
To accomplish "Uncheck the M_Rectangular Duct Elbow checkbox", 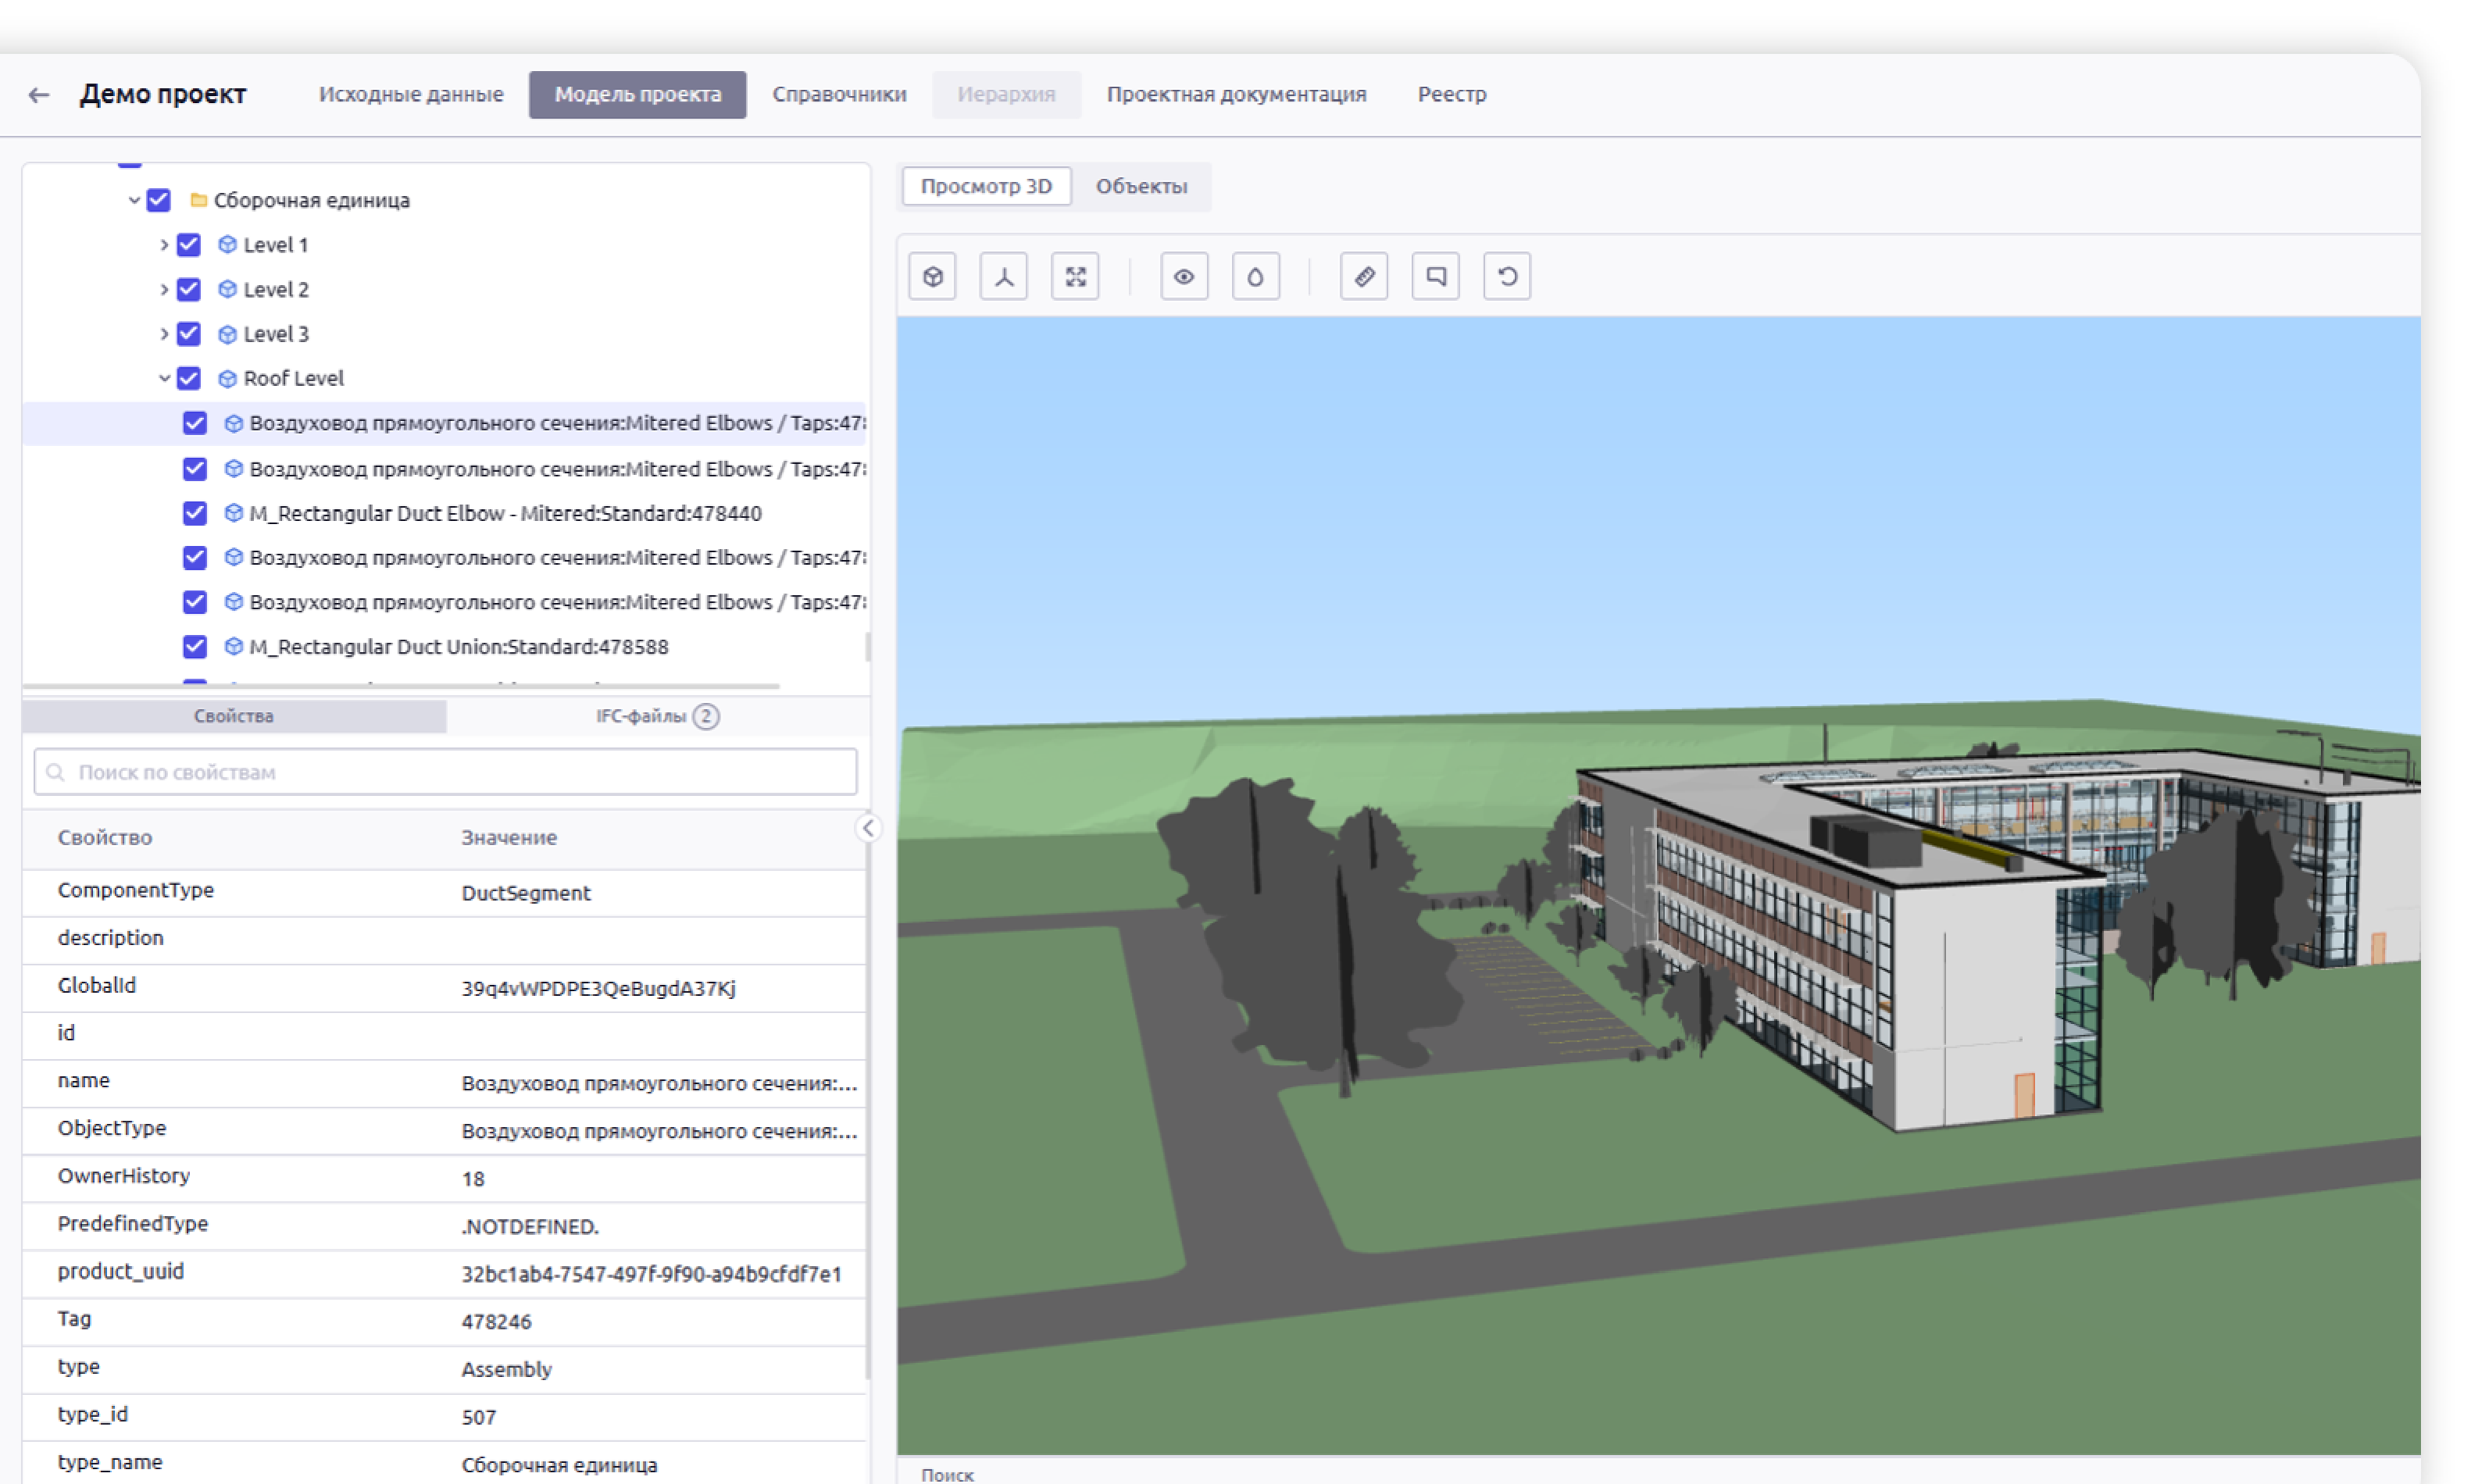I will (194, 513).
